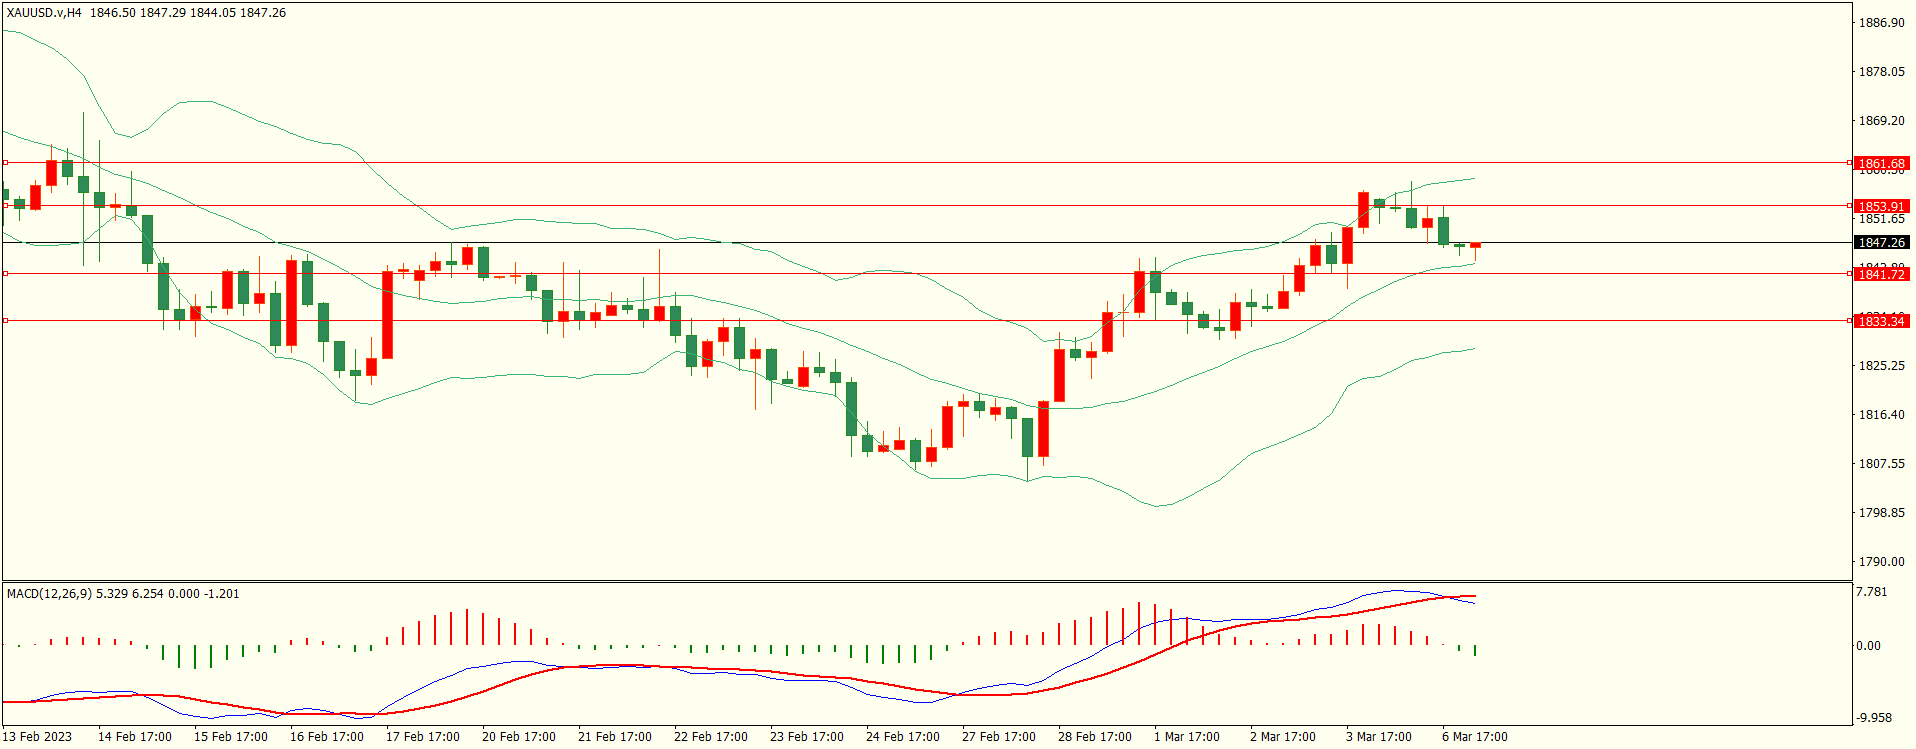Click the 6 Mar 17:00 time label
Image resolution: width=1916 pixels, height=749 pixels.
[1474, 737]
